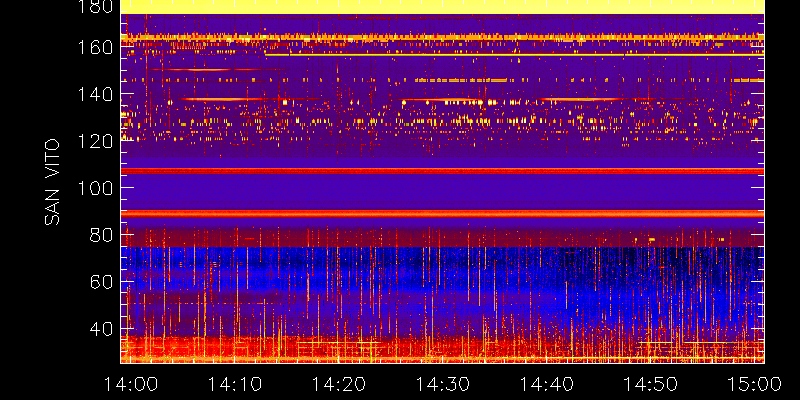800x400 pixels.
Task: Click the 80 frequency axis label
Action: tap(102, 235)
